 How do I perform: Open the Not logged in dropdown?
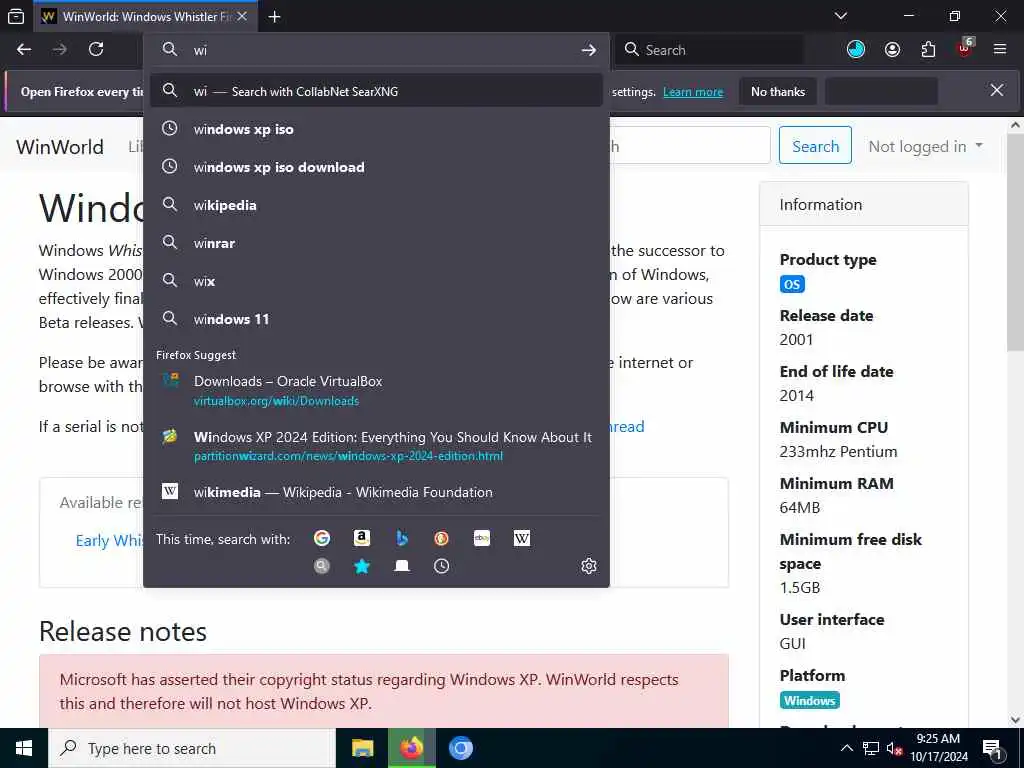[x=925, y=146]
